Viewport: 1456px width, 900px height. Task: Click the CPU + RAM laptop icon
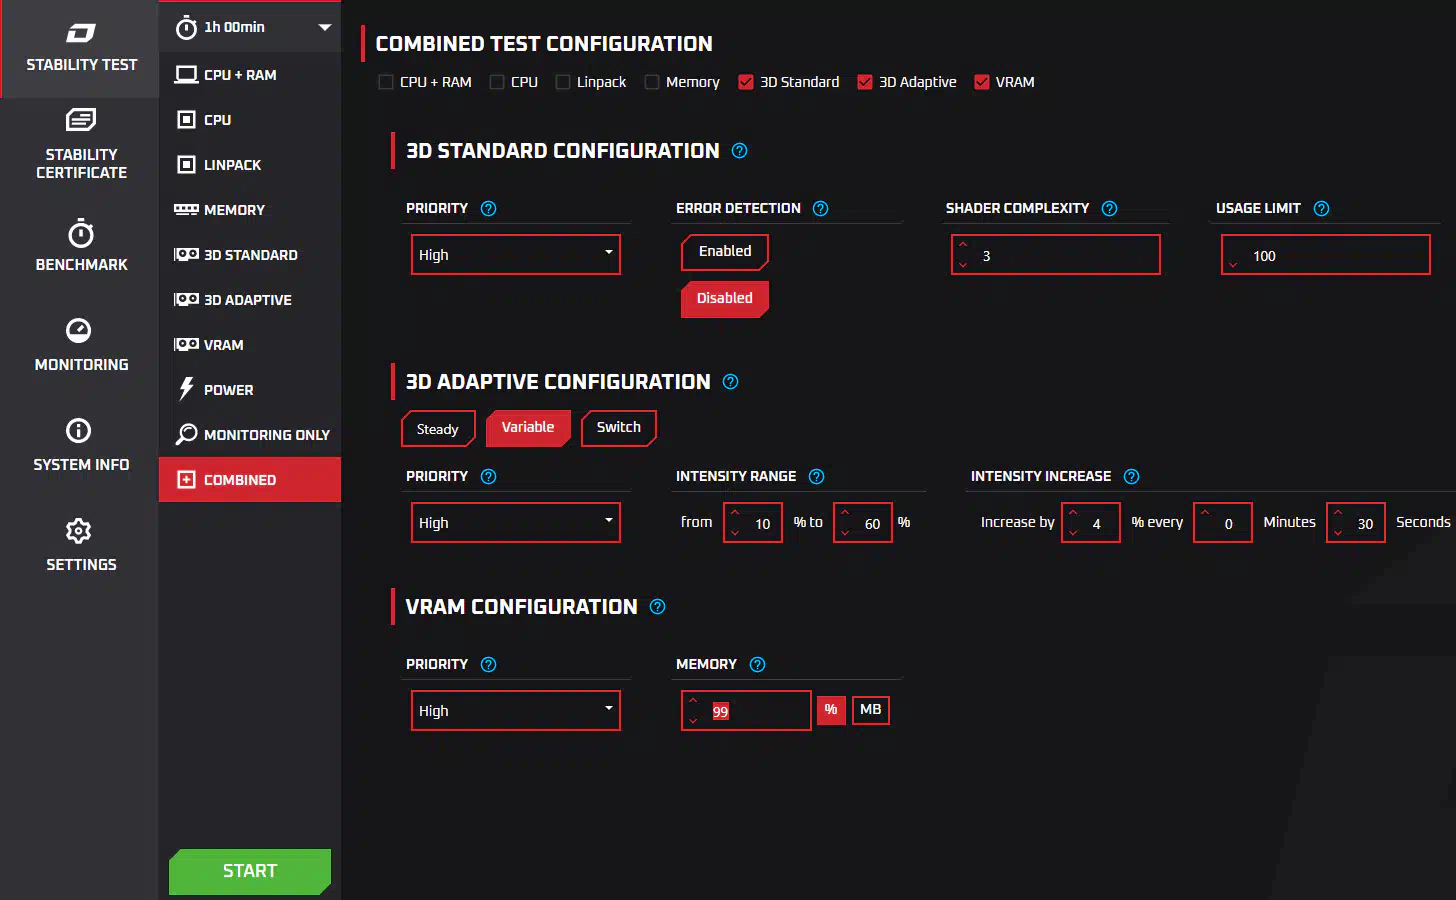click(186, 75)
